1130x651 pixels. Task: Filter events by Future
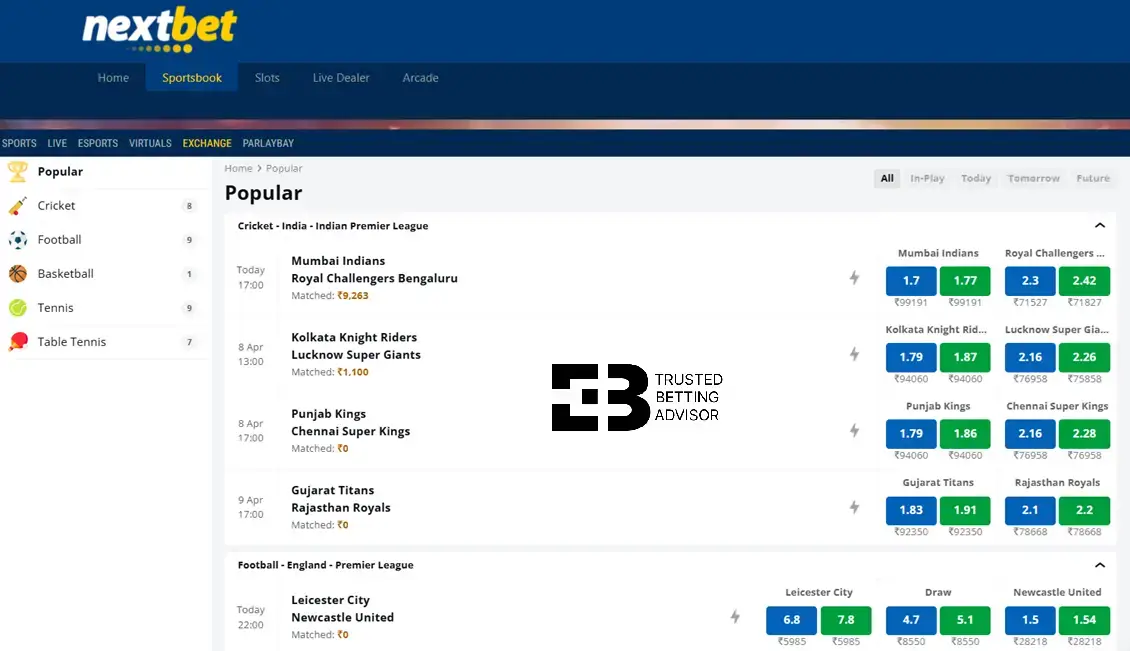tap(1093, 178)
